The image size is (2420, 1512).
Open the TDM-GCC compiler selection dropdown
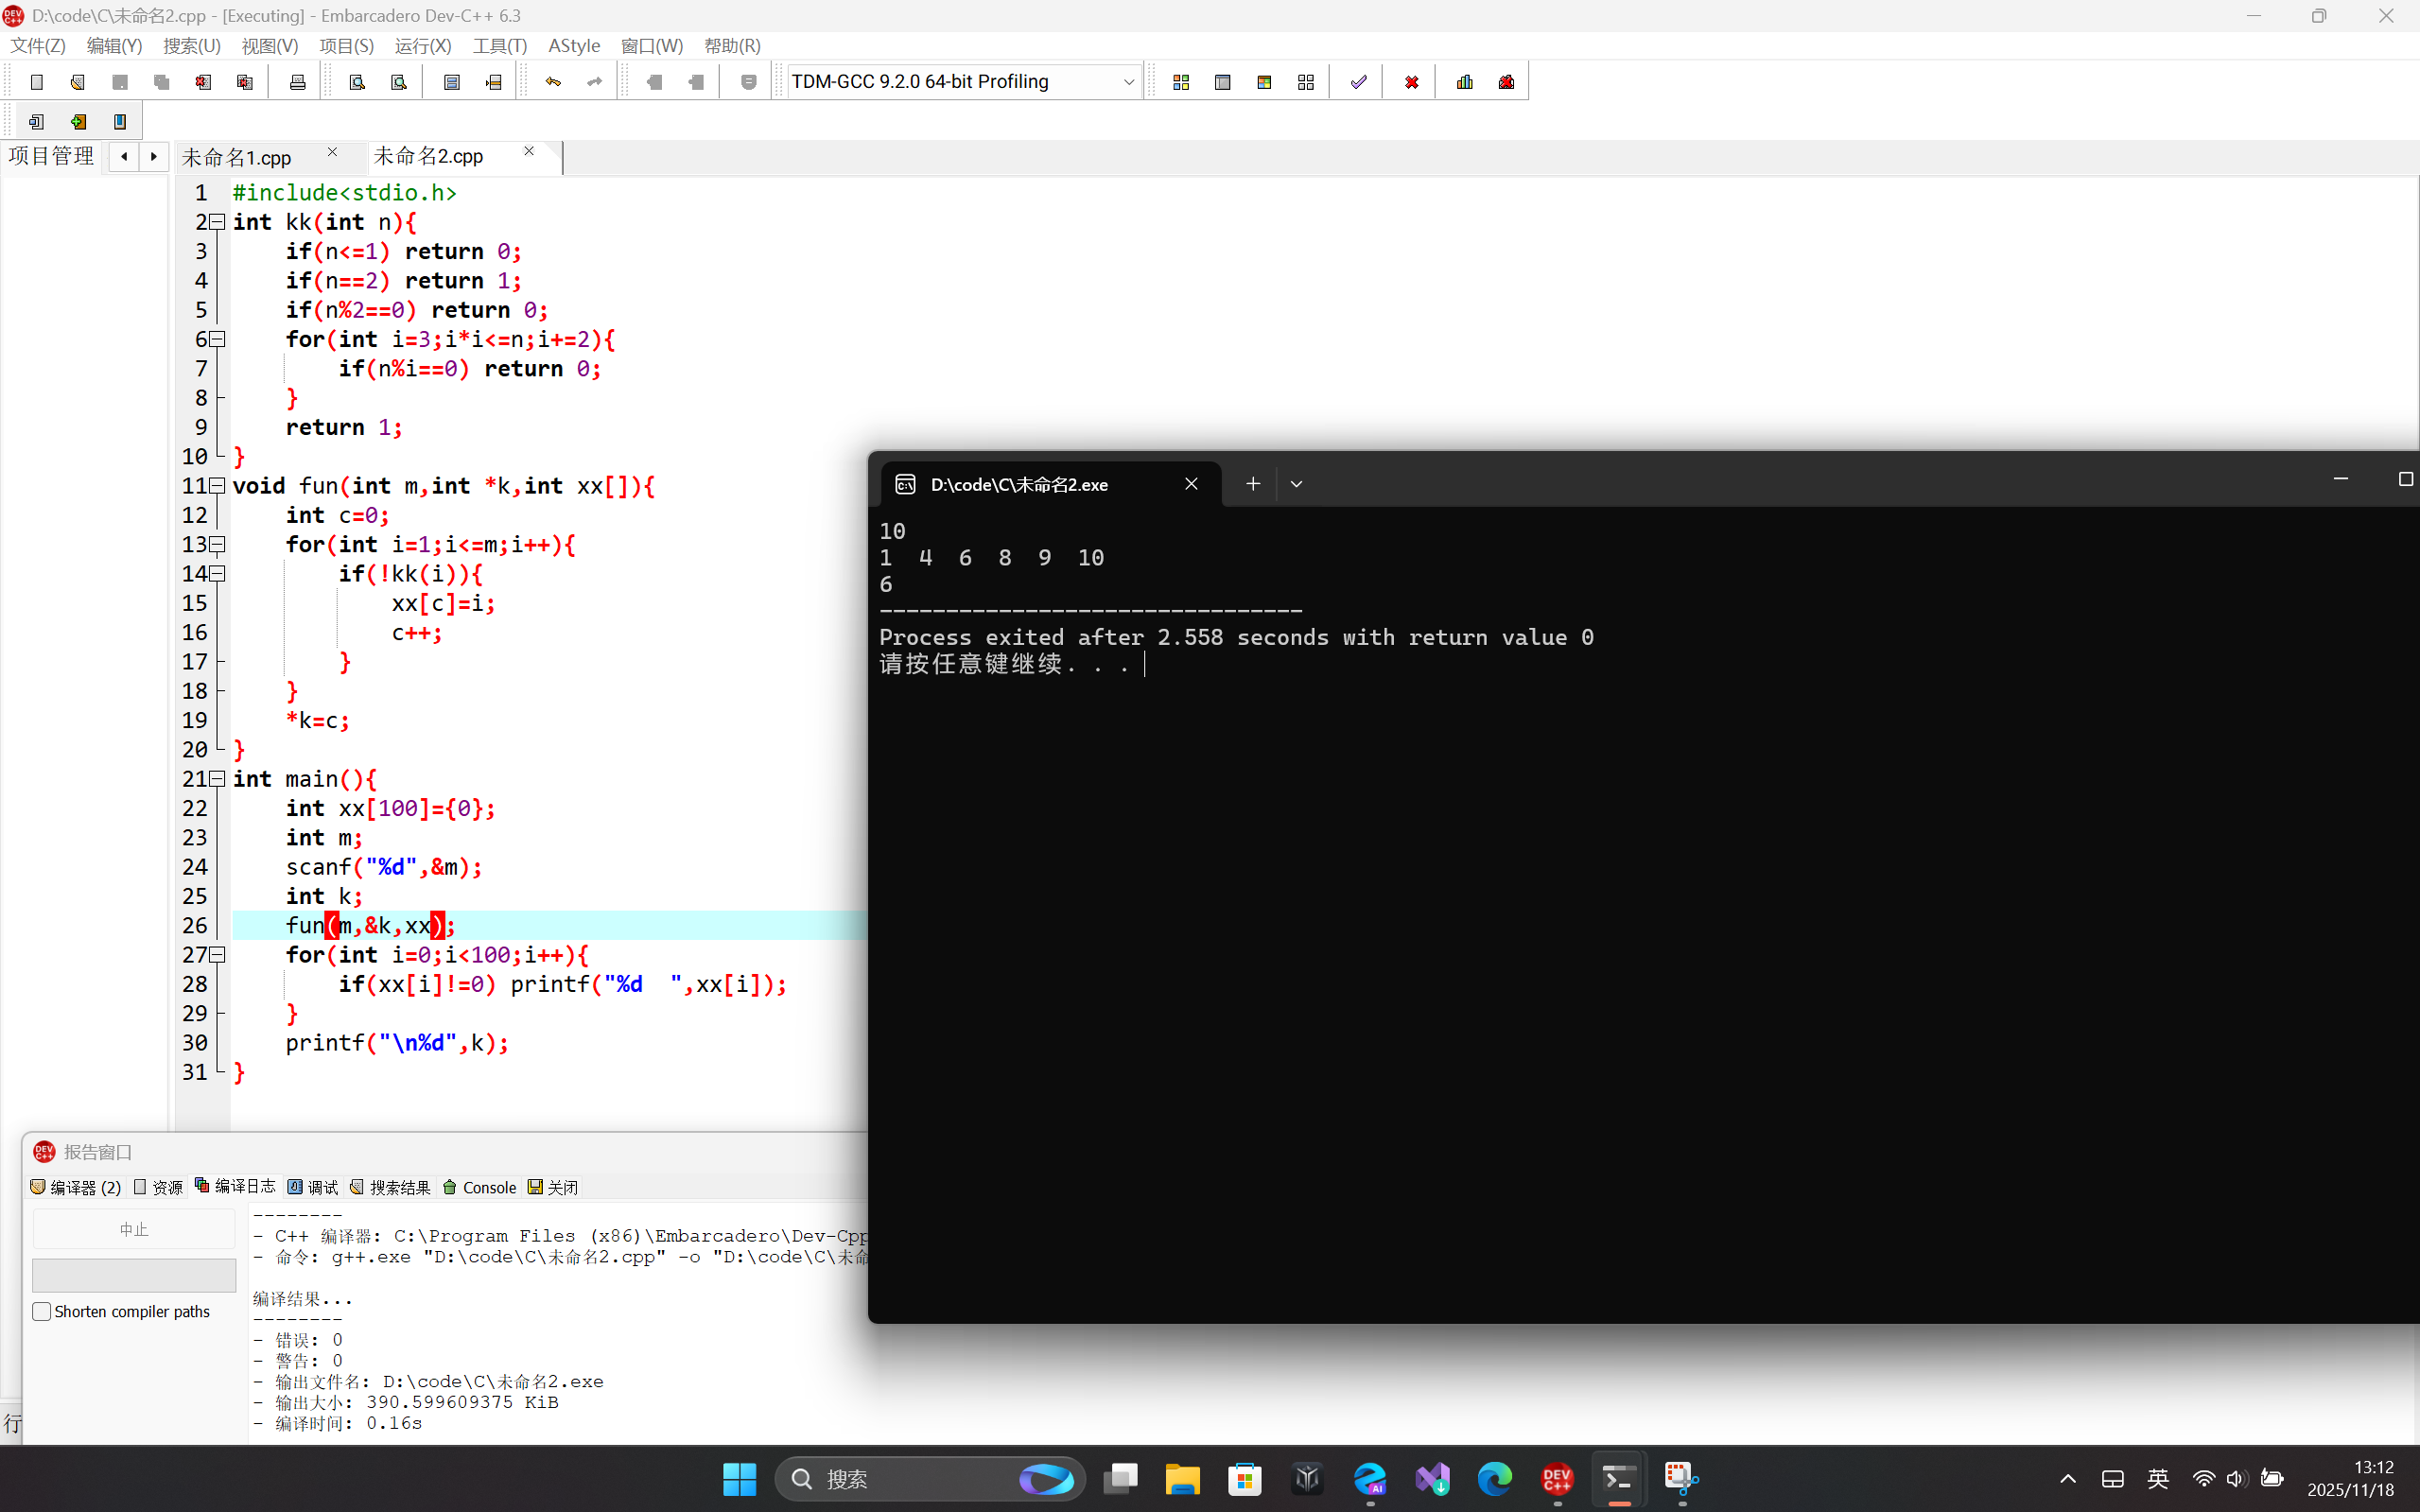pyautogui.click(x=1128, y=82)
